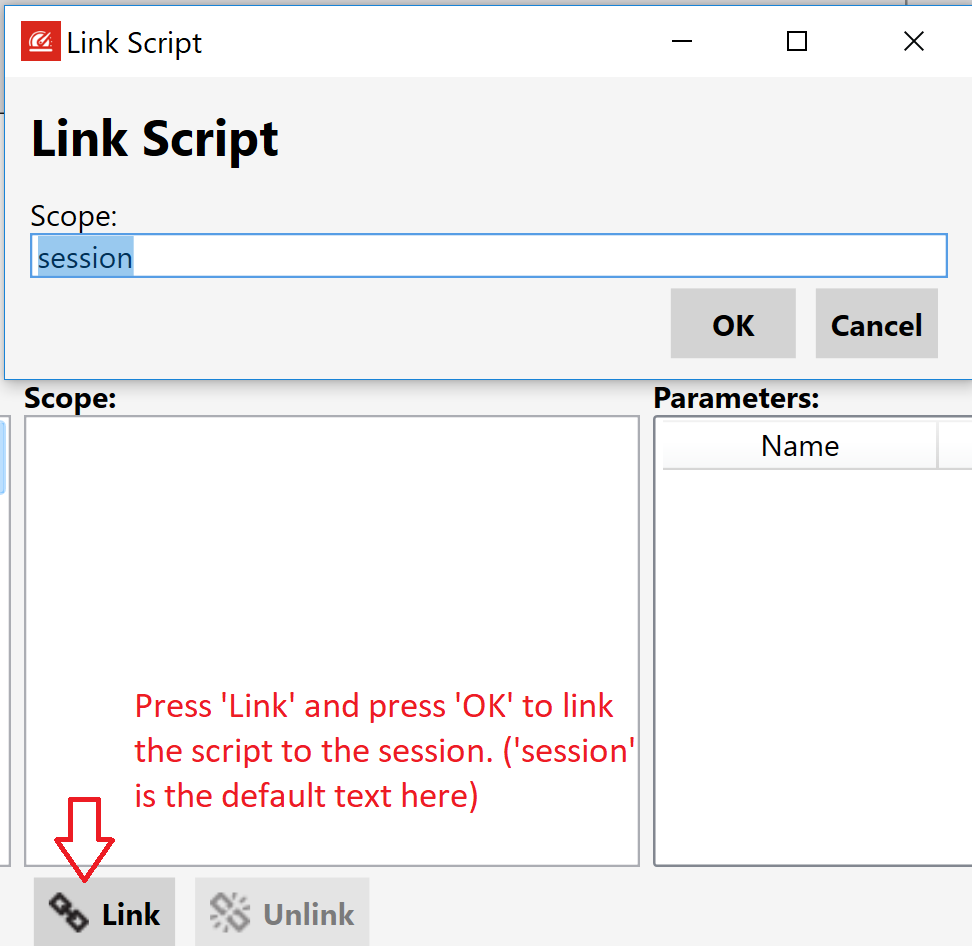Click the Name column header under Parameters
The height and width of the screenshot is (946, 972).
(799, 445)
